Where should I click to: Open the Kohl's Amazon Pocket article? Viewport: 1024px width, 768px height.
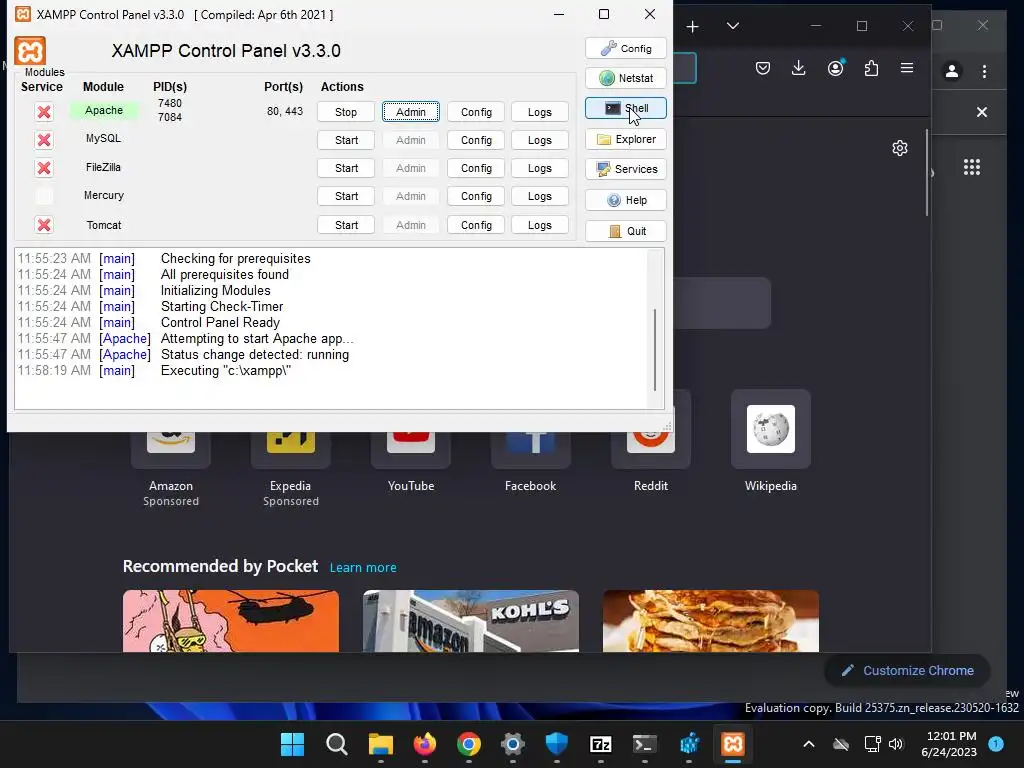(x=471, y=621)
